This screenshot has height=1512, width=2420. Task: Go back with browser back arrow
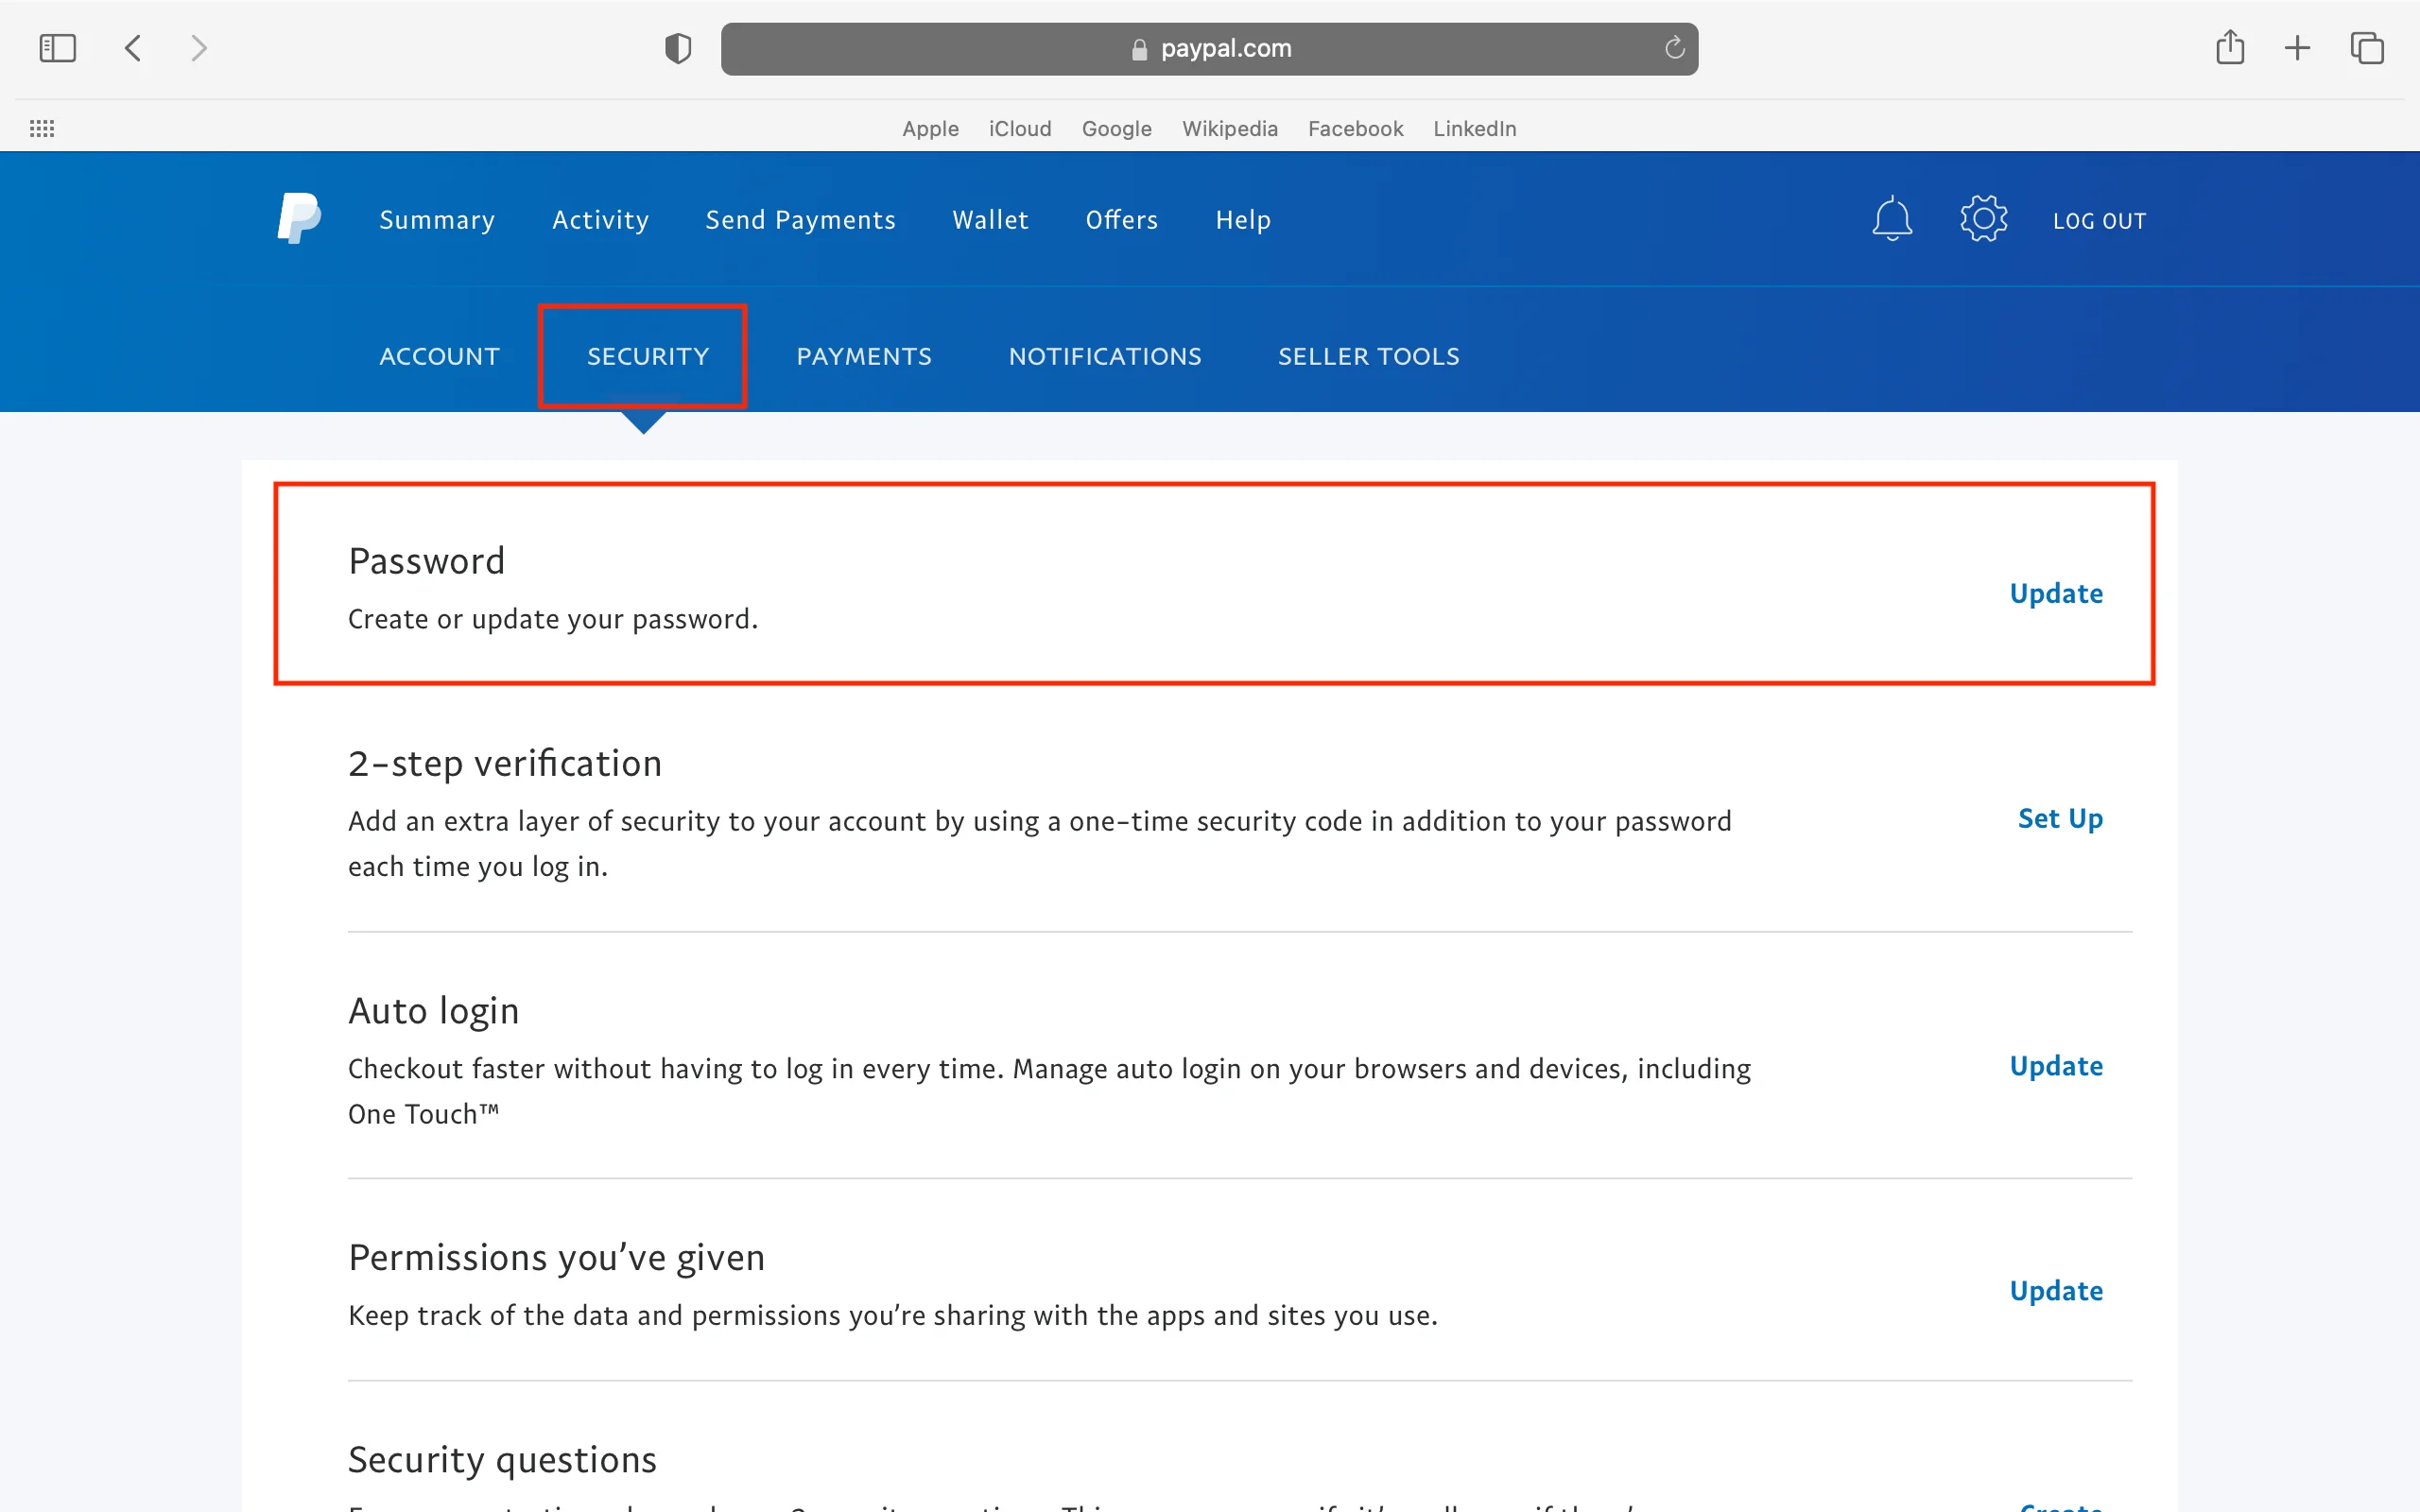[x=133, y=48]
